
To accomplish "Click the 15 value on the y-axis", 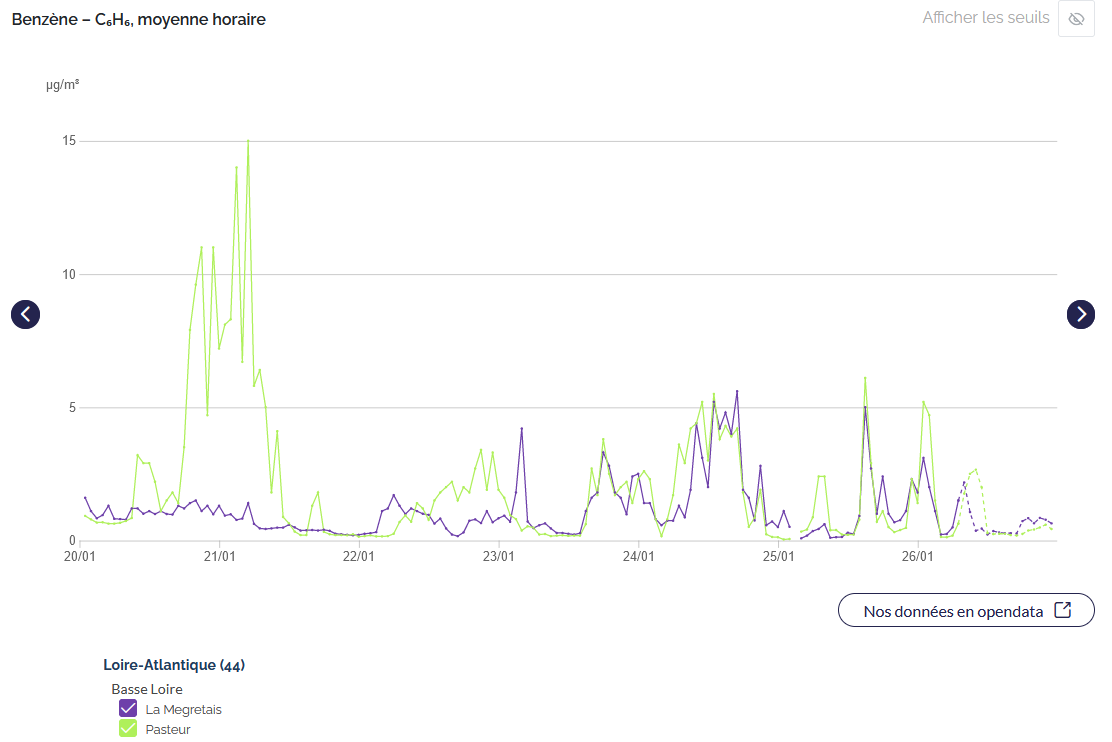I will [69, 140].
